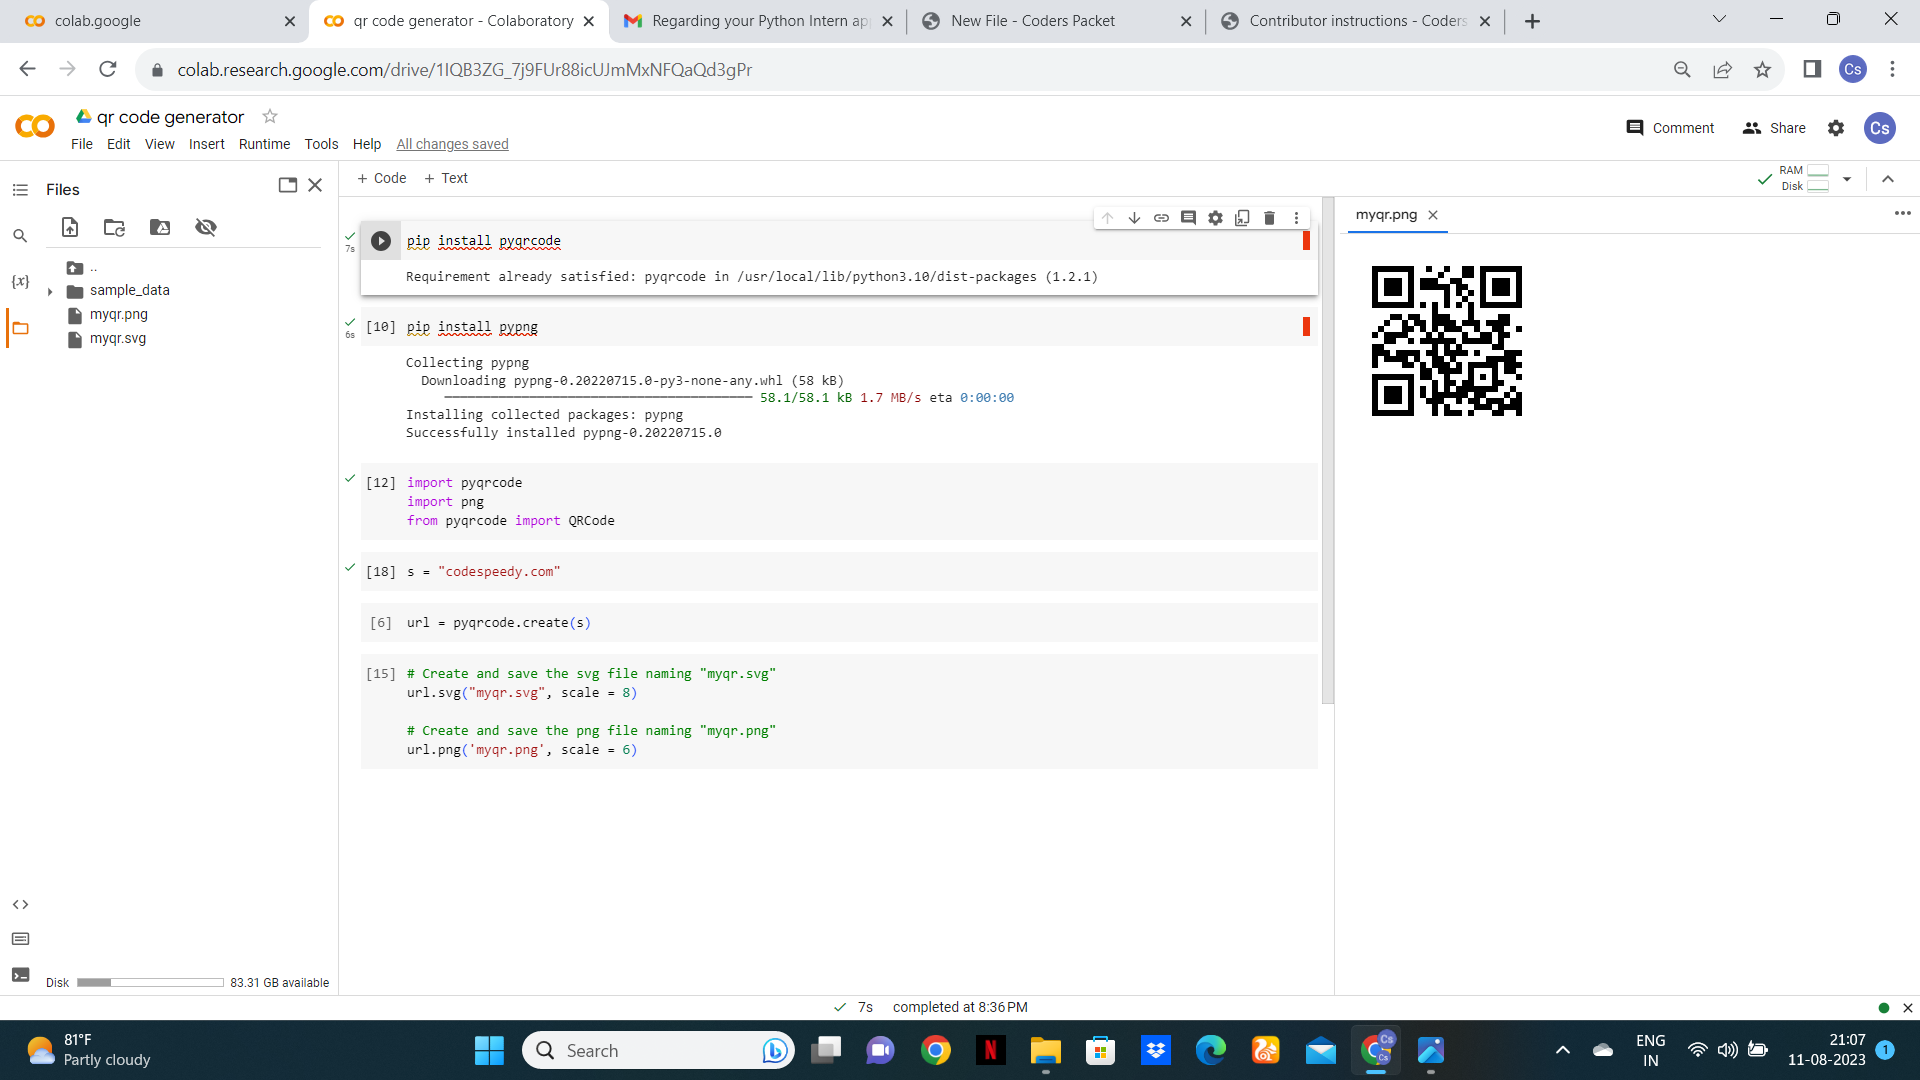Mount Google Drive

coord(160,227)
